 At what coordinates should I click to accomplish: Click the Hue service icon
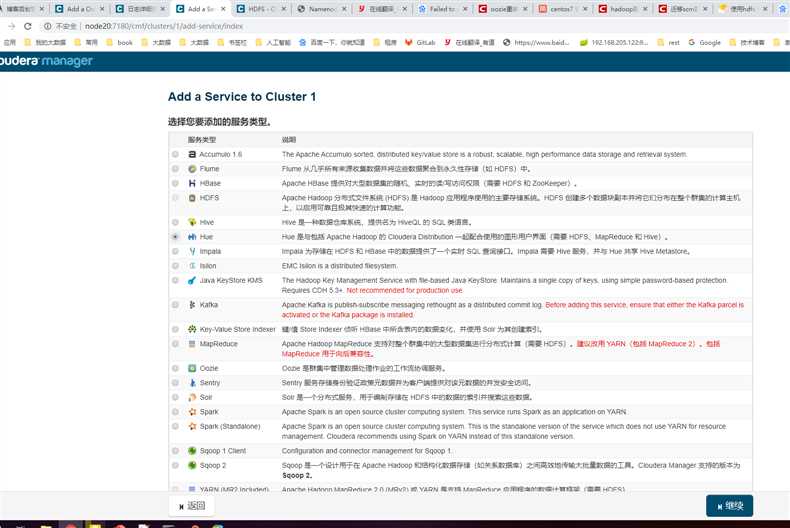[x=192, y=237]
